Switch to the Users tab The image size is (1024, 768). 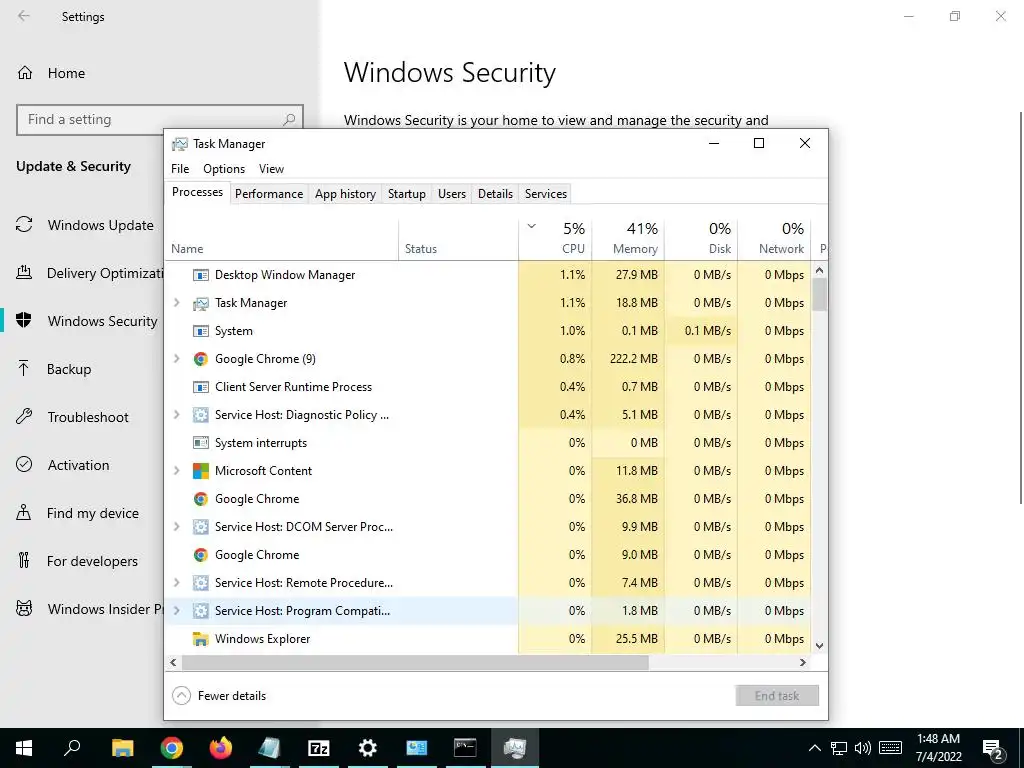pos(452,194)
